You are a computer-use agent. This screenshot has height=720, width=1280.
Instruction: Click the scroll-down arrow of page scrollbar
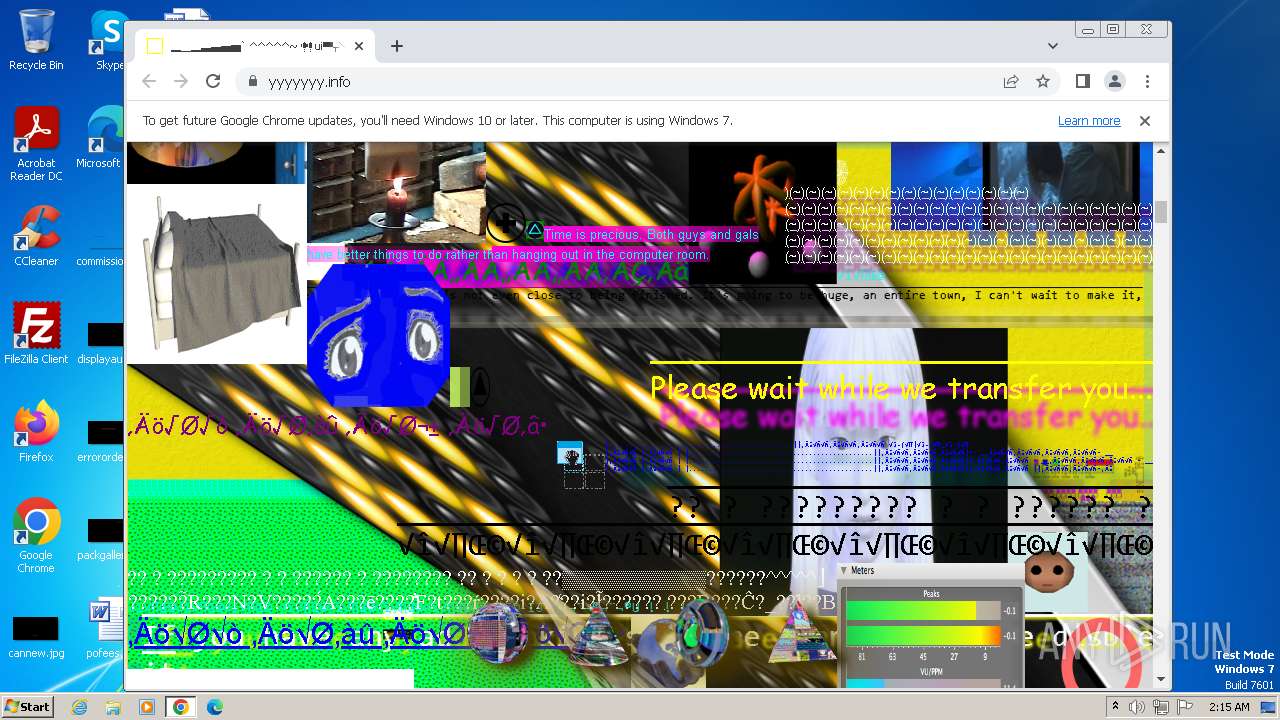(x=1160, y=679)
